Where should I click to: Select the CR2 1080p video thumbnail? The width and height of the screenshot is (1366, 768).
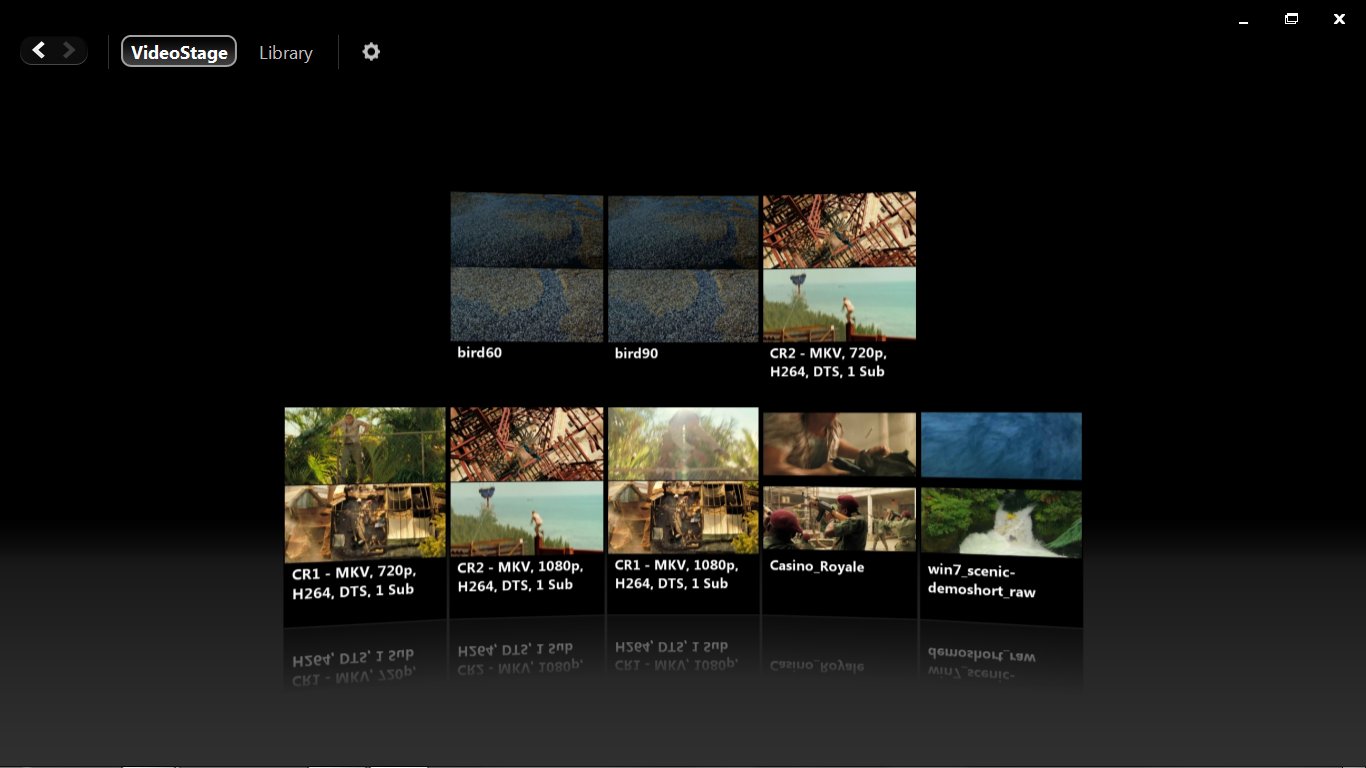click(526, 480)
